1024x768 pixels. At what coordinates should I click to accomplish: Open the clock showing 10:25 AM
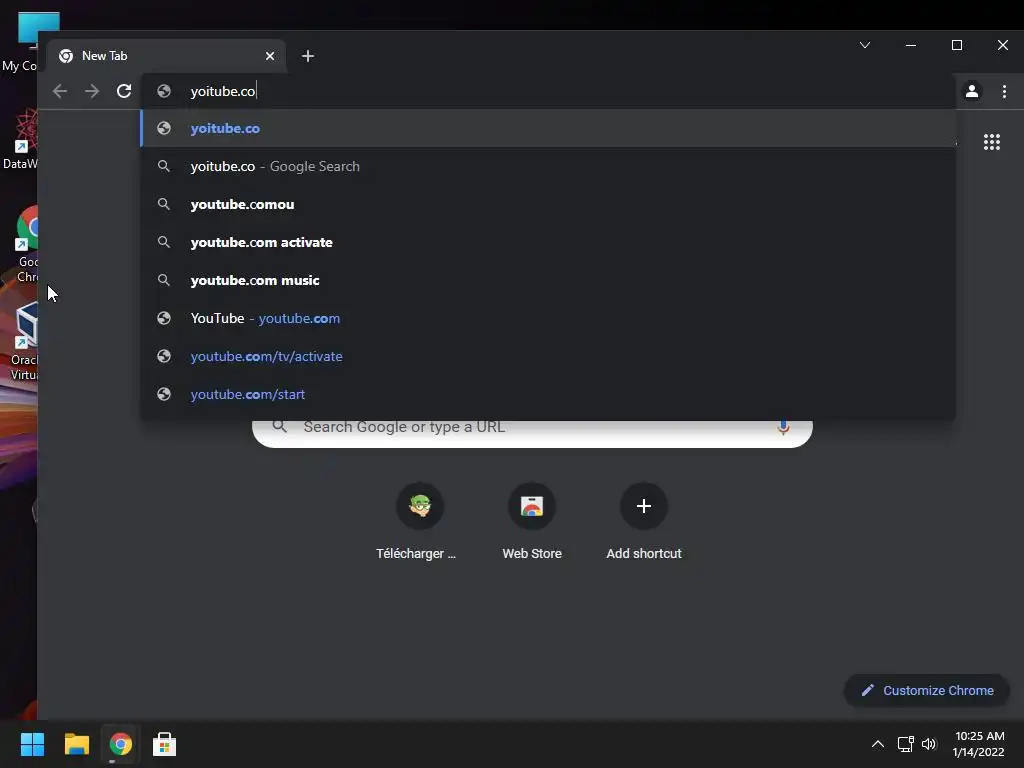pyautogui.click(x=978, y=744)
